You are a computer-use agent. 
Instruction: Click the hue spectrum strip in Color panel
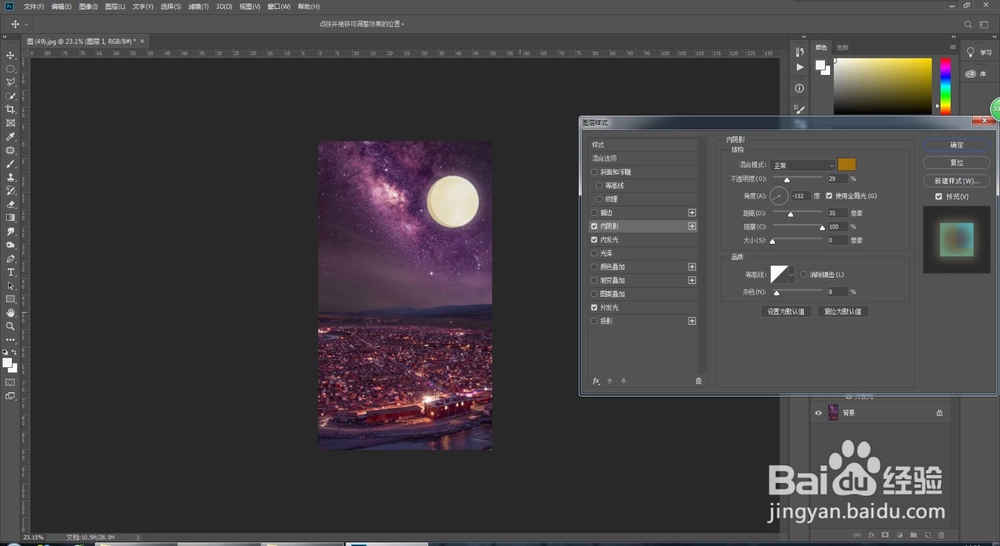coord(946,87)
